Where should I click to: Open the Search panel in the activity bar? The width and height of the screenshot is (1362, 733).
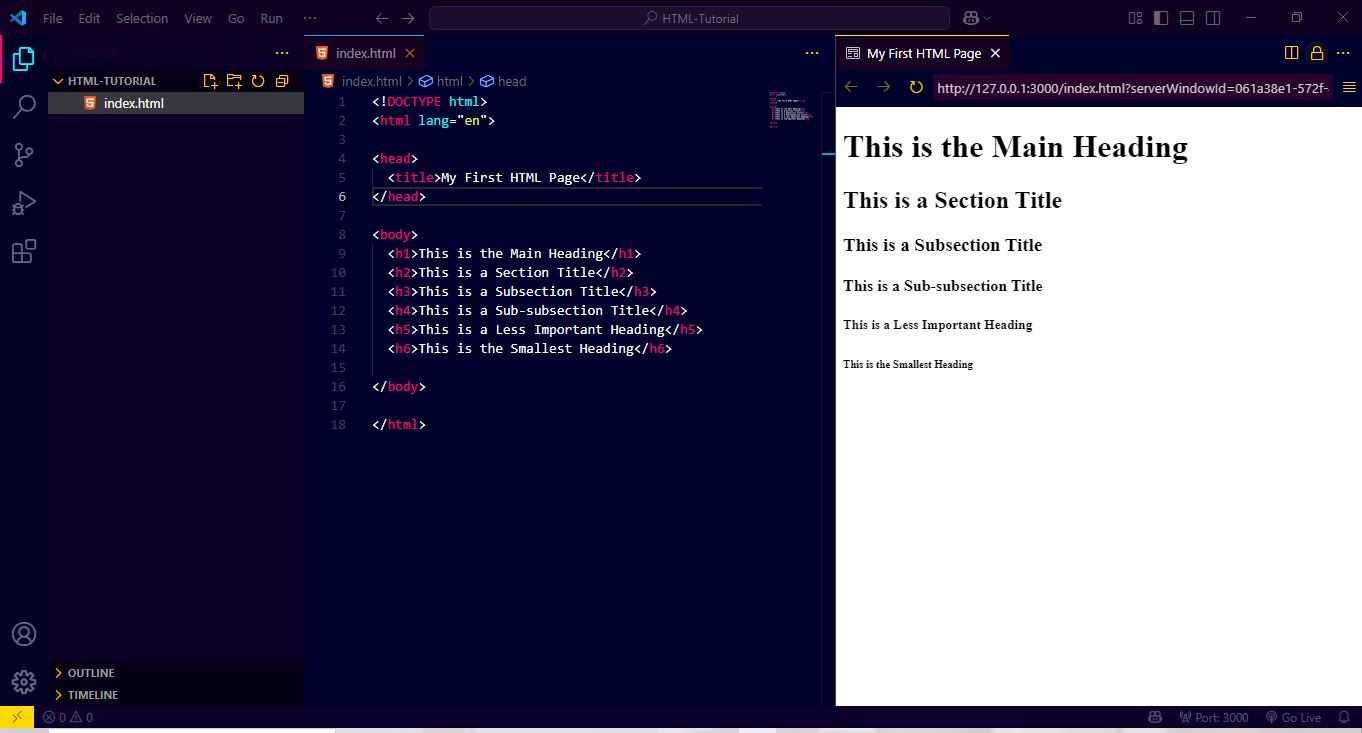(23, 106)
